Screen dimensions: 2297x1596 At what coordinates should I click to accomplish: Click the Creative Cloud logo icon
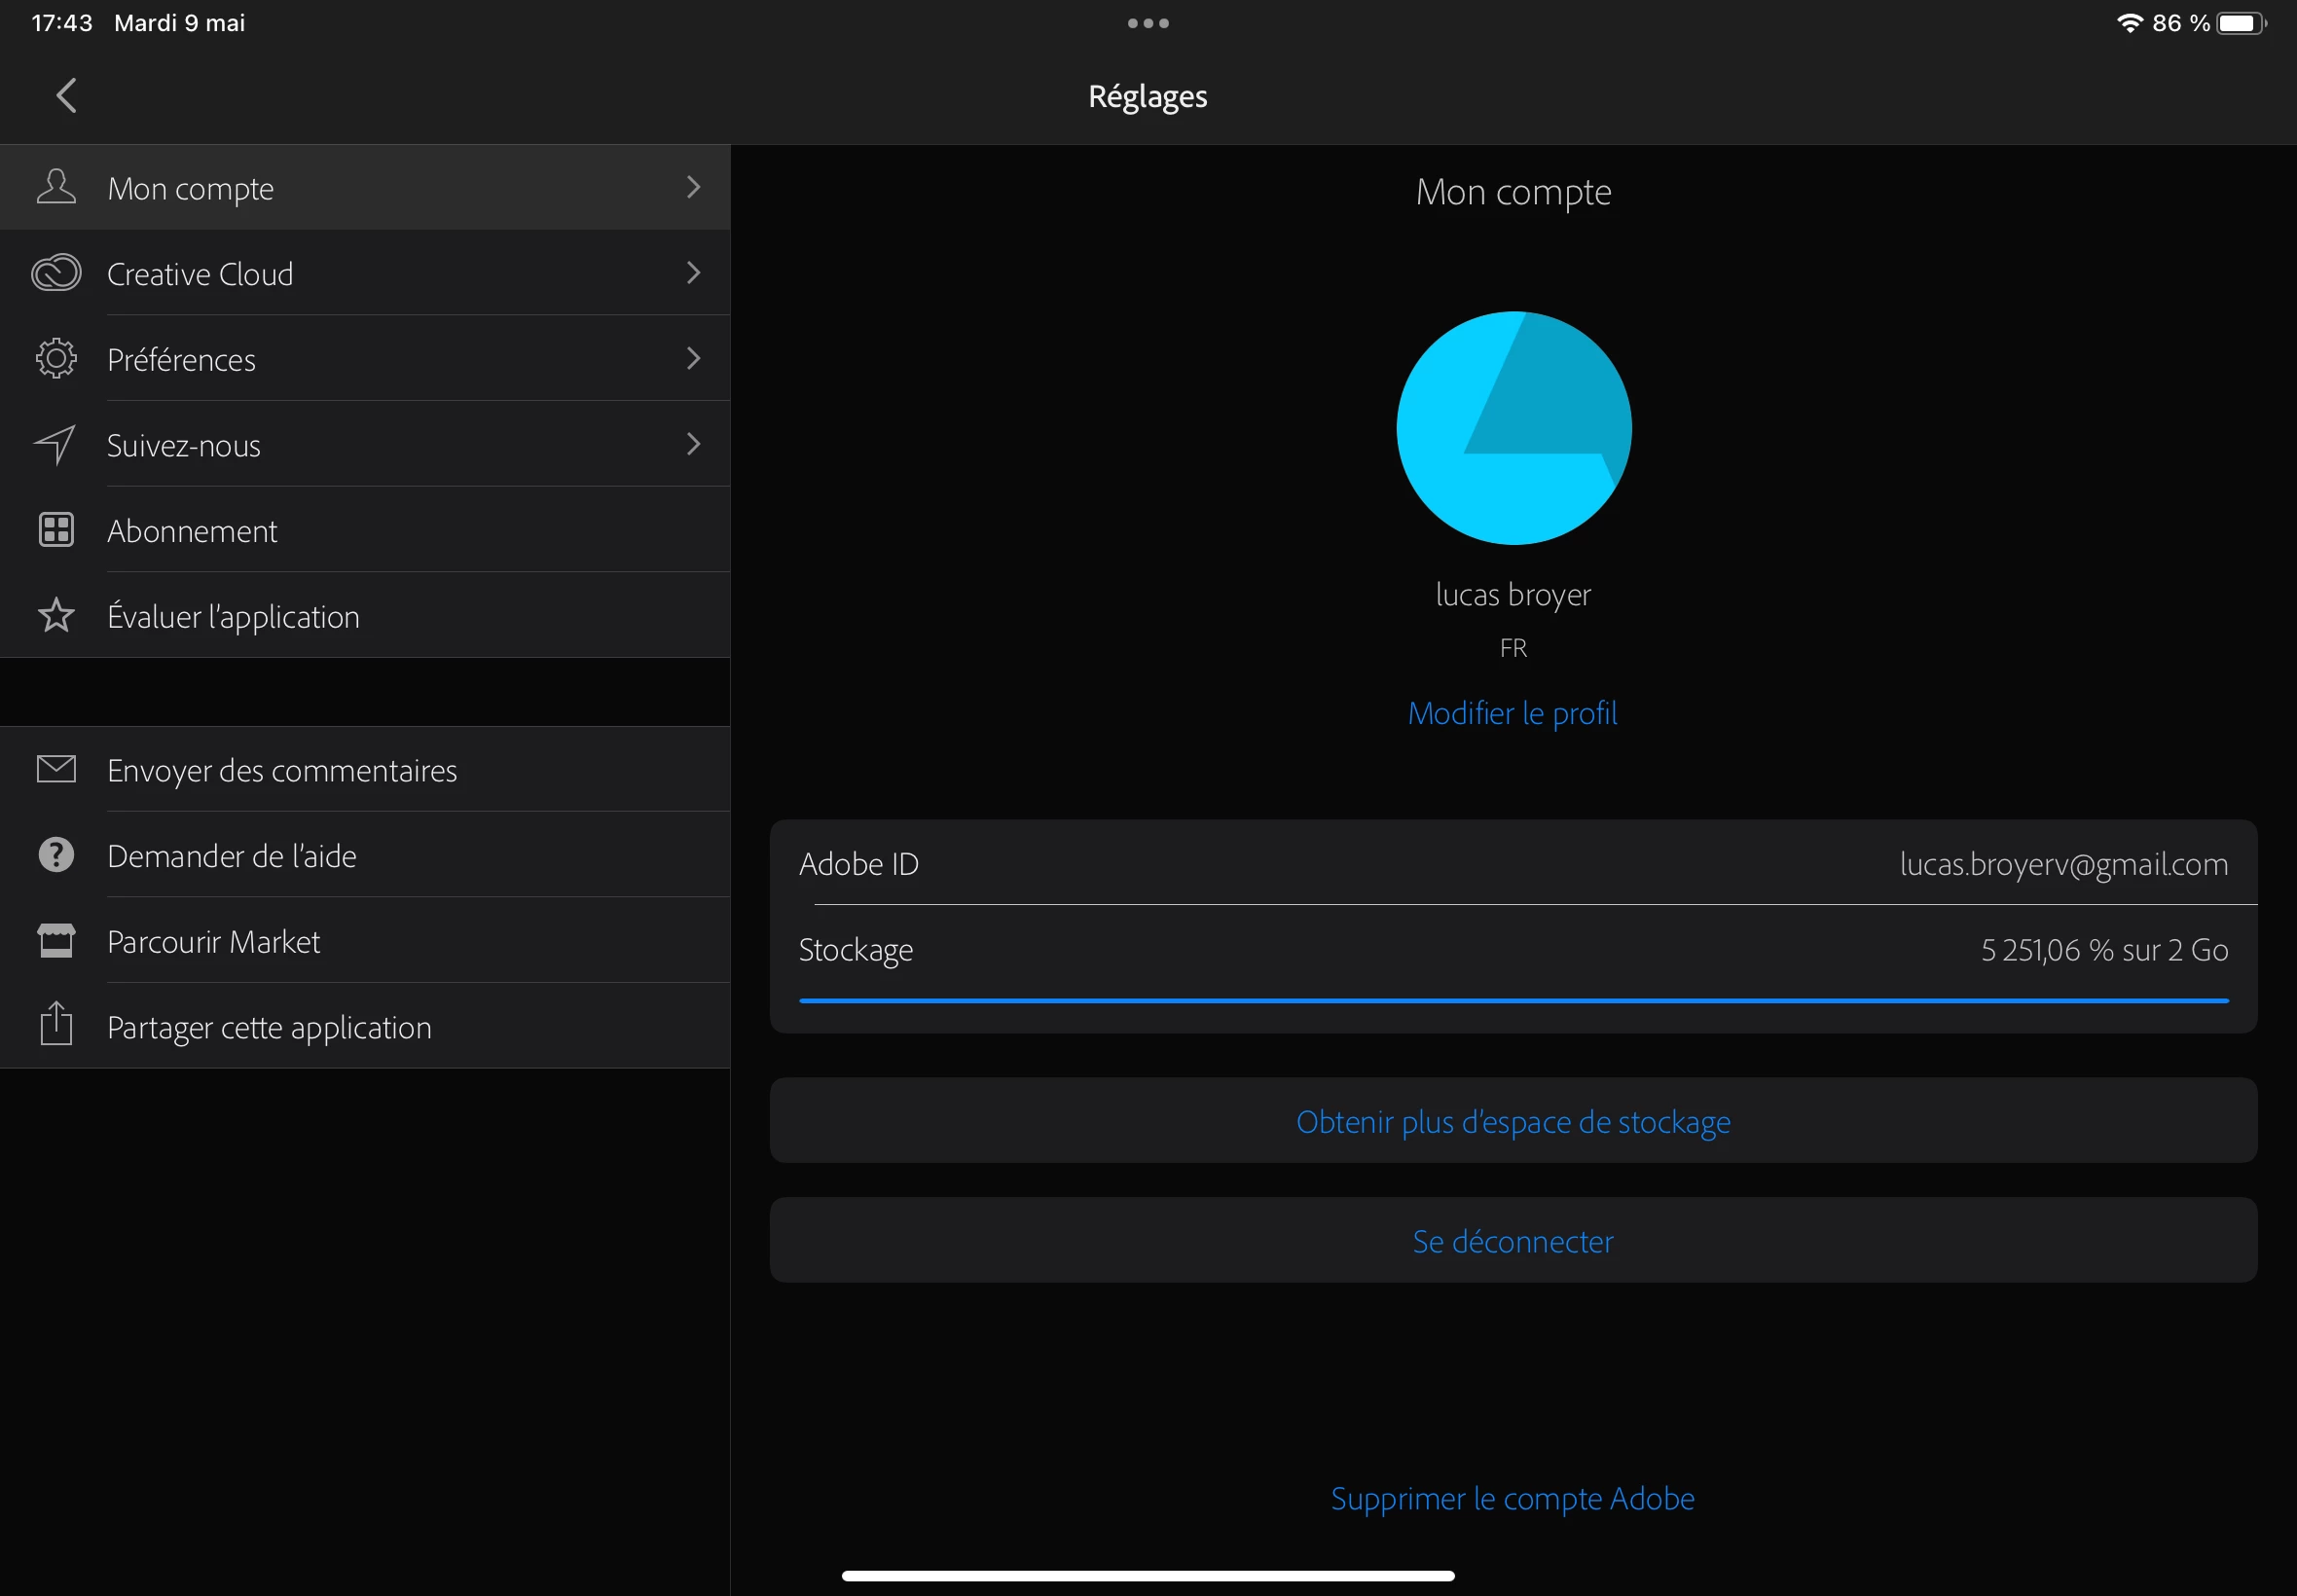coord(56,273)
